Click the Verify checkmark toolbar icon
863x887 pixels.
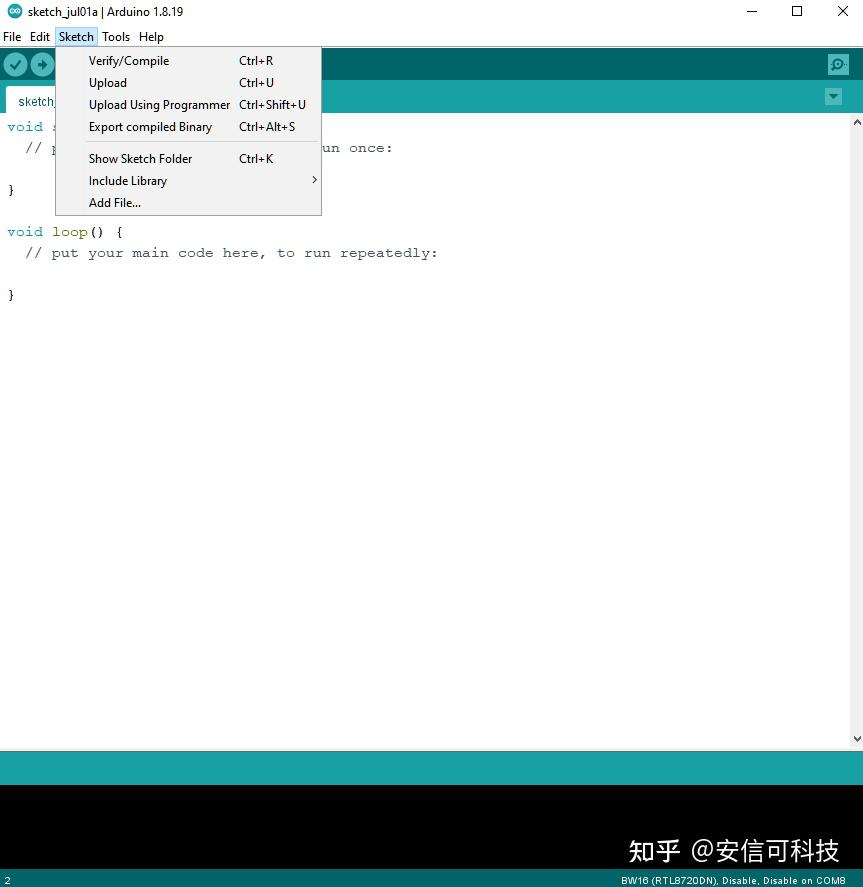pyautogui.click(x=16, y=64)
